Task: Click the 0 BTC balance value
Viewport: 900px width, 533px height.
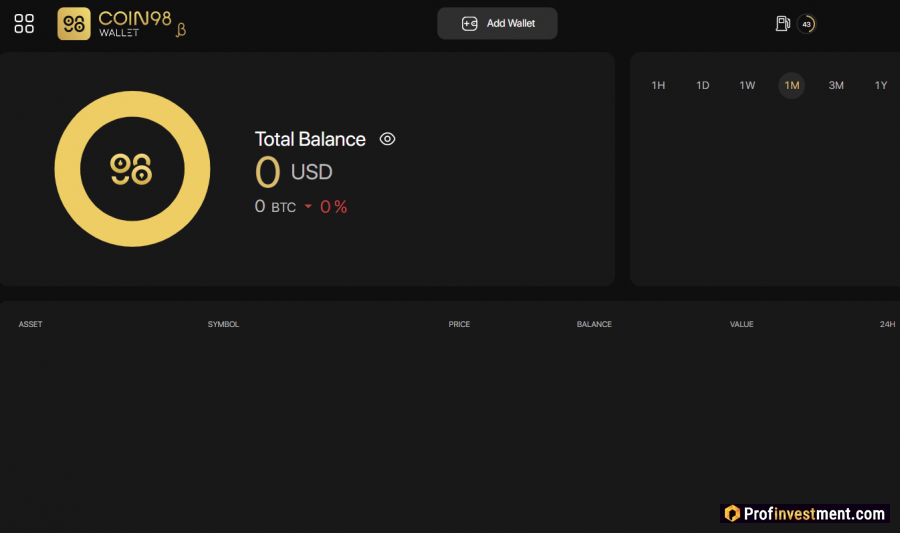Action: tap(276, 207)
